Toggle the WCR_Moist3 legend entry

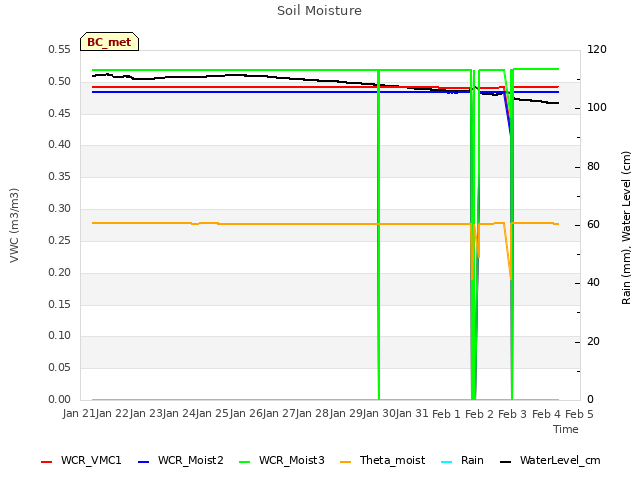[x=281, y=460]
